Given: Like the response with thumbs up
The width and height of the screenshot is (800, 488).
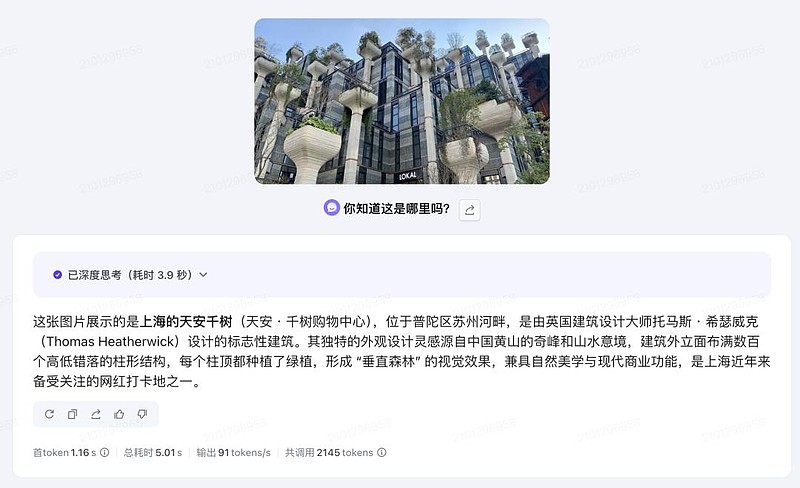Looking at the screenshot, I should (x=119, y=414).
